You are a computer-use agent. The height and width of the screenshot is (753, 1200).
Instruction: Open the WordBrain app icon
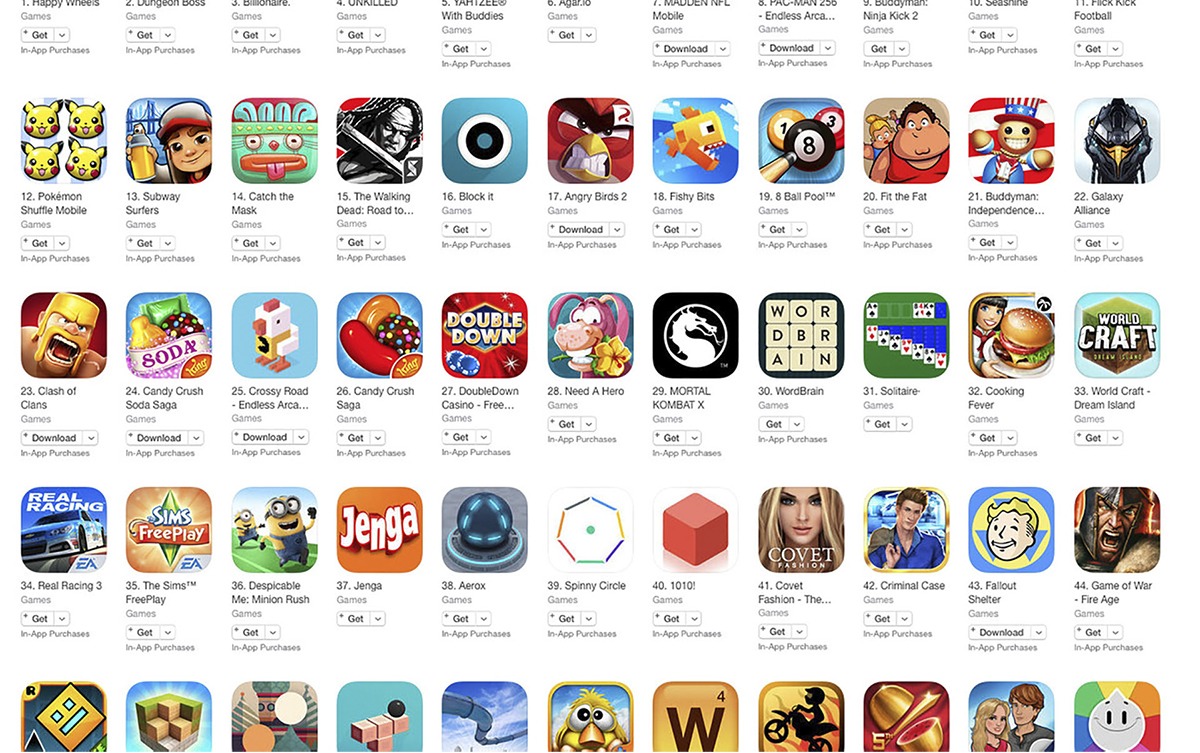[x=801, y=335]
